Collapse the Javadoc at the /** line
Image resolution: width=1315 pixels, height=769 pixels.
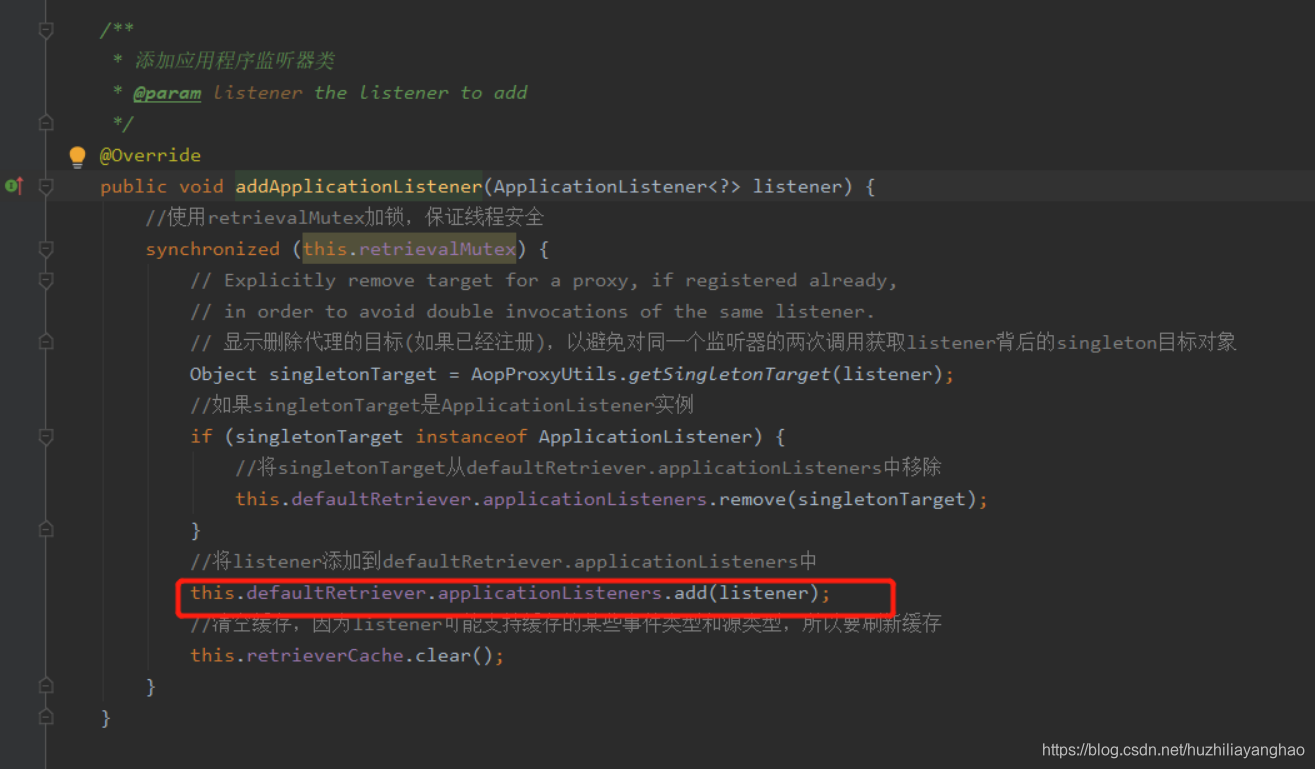(x=45, y=31)
